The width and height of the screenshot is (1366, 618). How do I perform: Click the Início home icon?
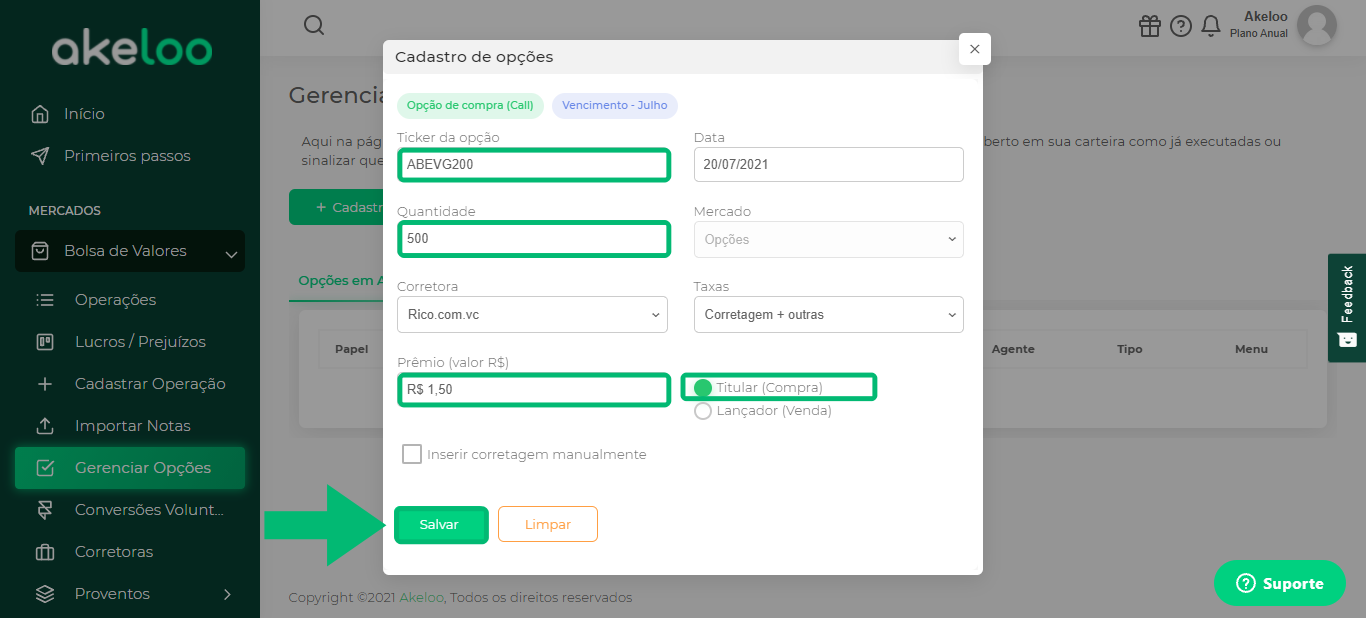40,114
